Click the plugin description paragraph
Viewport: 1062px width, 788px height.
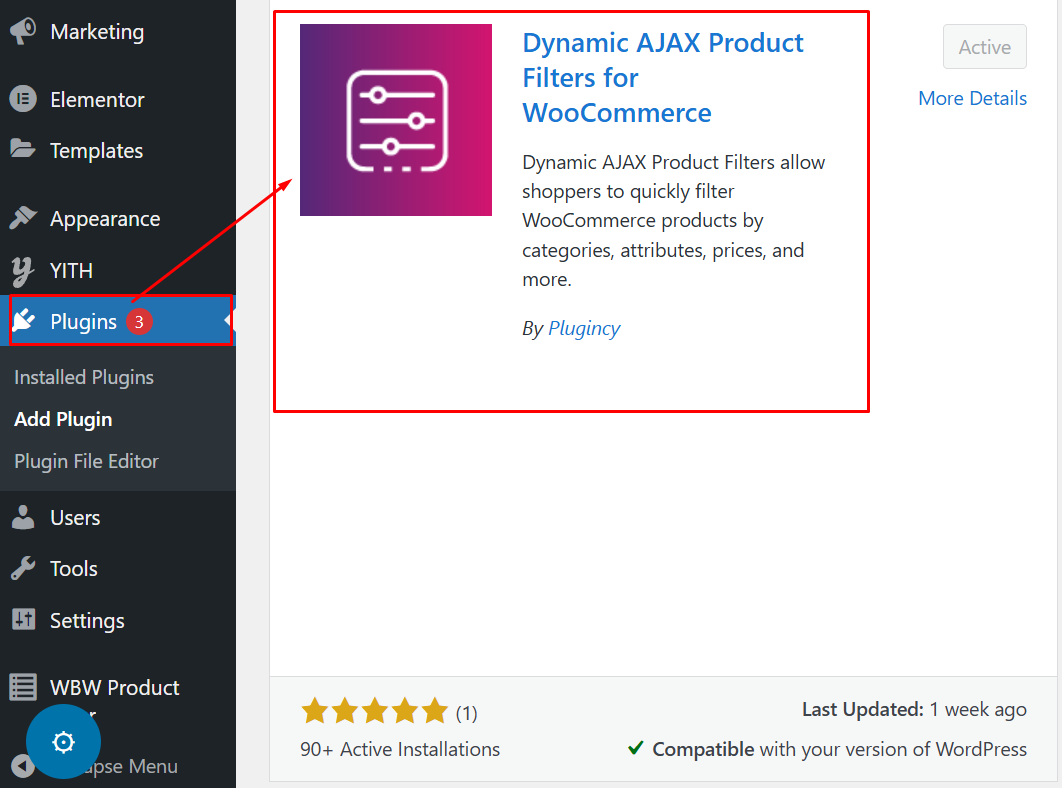tap(674, 221)
